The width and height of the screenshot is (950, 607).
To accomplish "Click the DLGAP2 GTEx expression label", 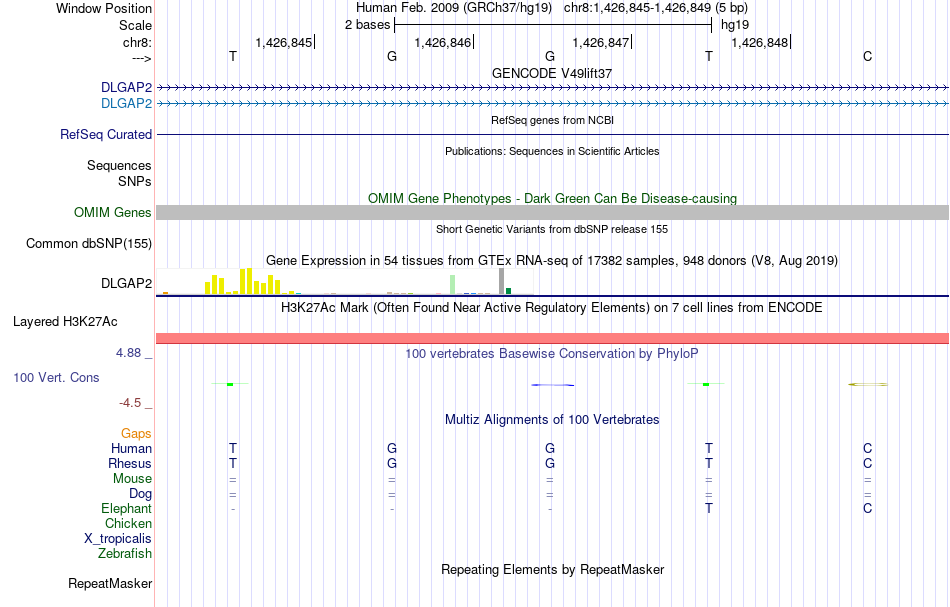I will coord(127,284).
